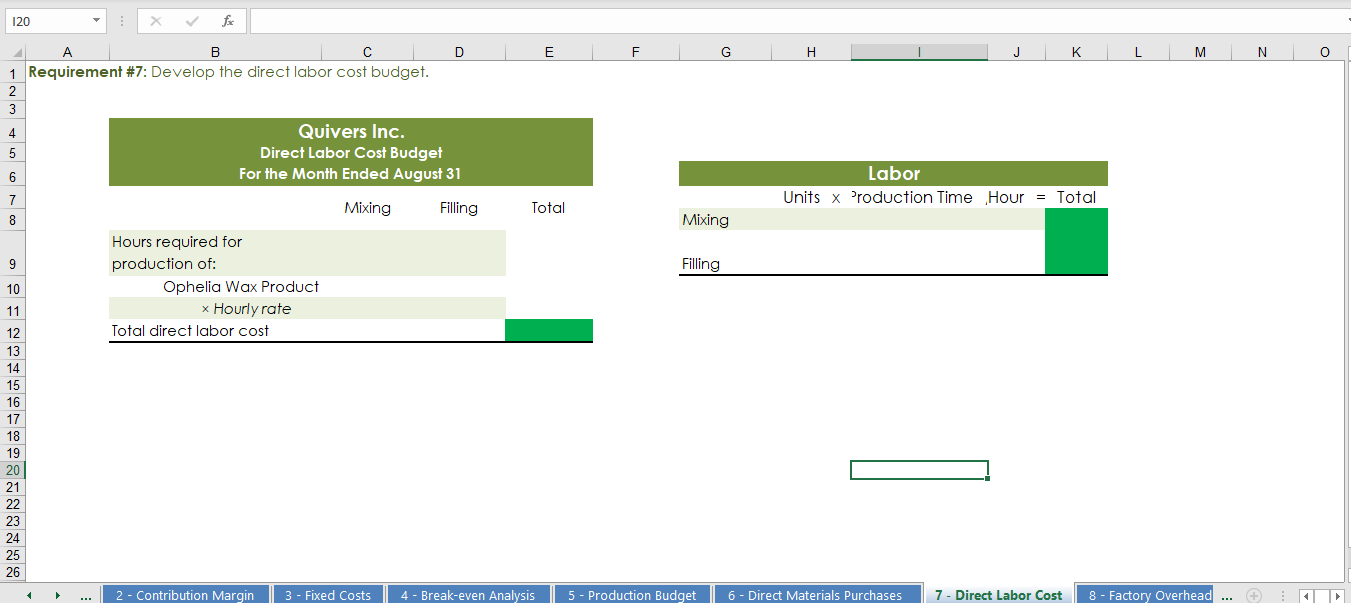
Task: Select column I header
Action: click(x=919, y=52)
